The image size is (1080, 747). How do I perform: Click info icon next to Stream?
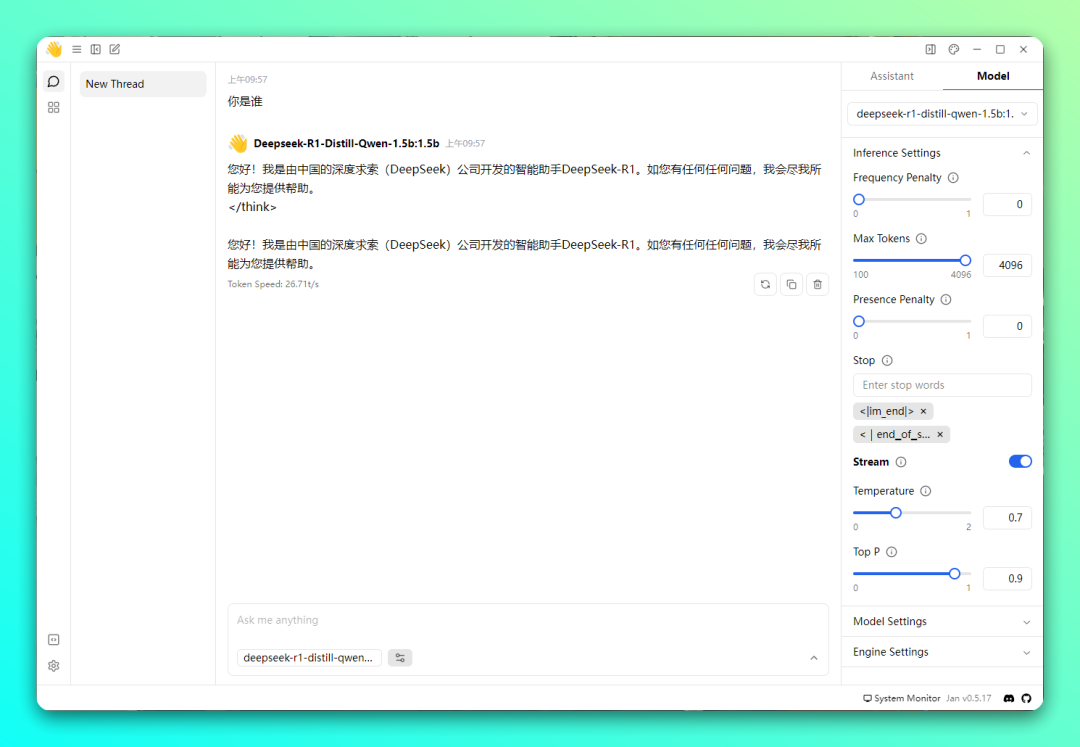pos(901,462)
